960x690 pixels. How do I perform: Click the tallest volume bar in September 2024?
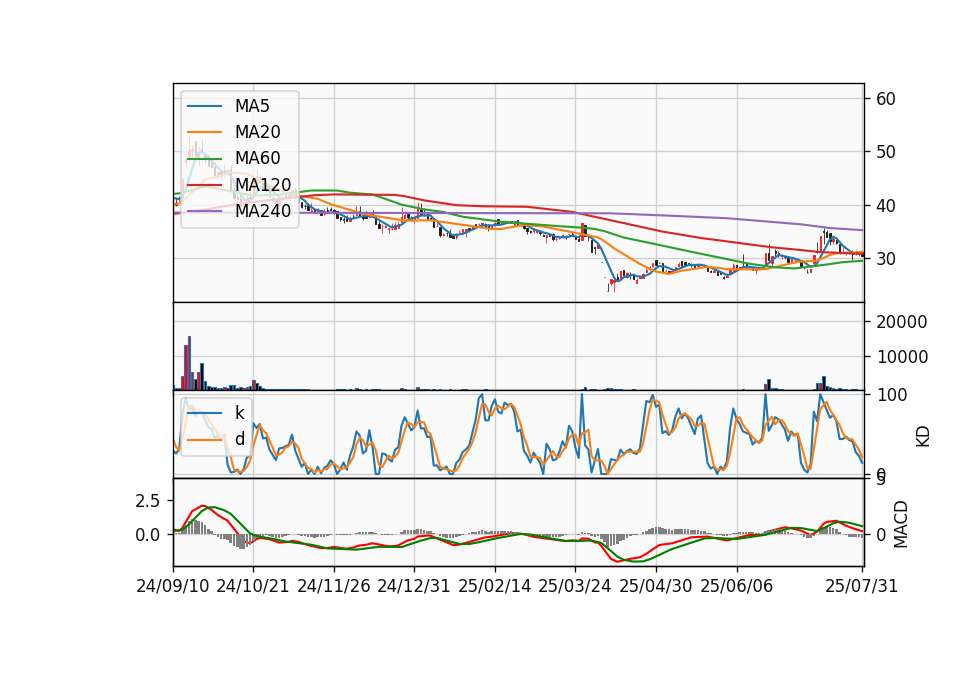coord(190,363)
